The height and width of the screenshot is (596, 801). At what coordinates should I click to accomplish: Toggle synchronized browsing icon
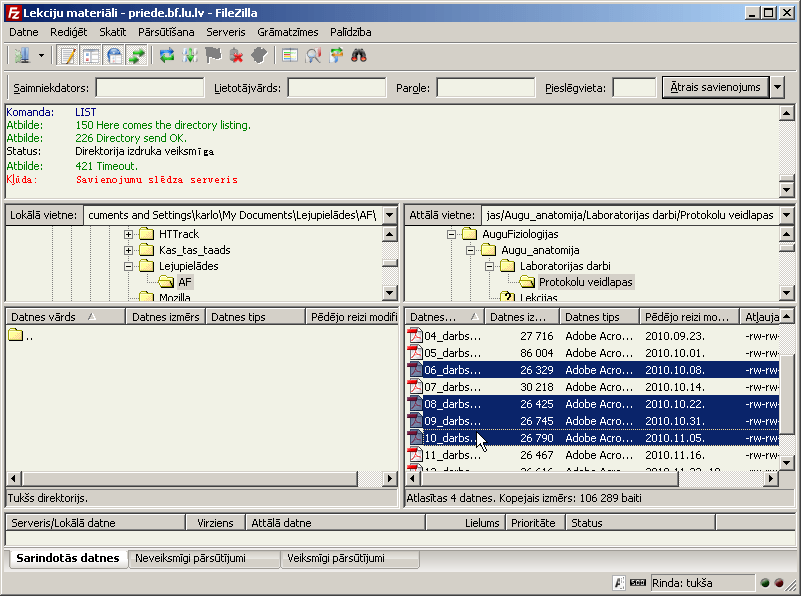point(336,55)
